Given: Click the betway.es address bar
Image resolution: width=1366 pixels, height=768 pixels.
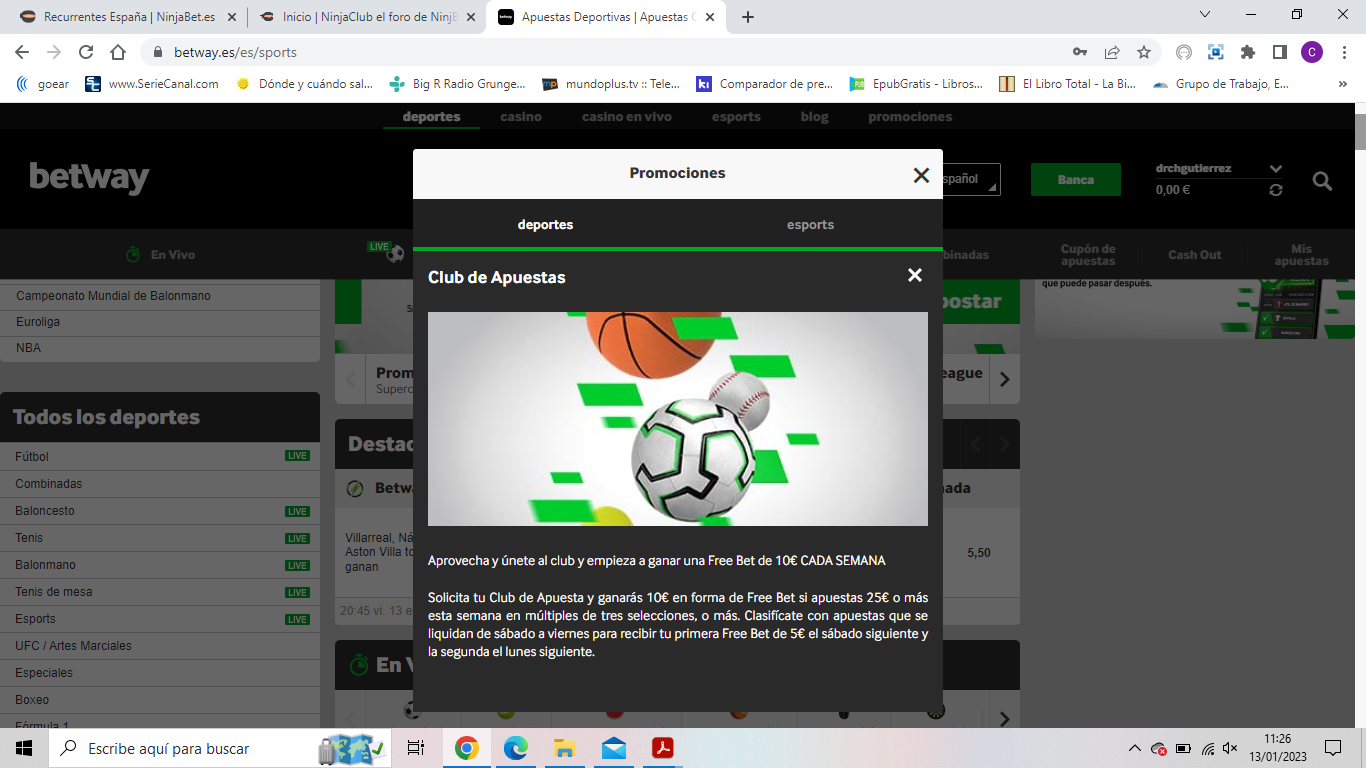Looking at the screenshot, I should 600,52.
